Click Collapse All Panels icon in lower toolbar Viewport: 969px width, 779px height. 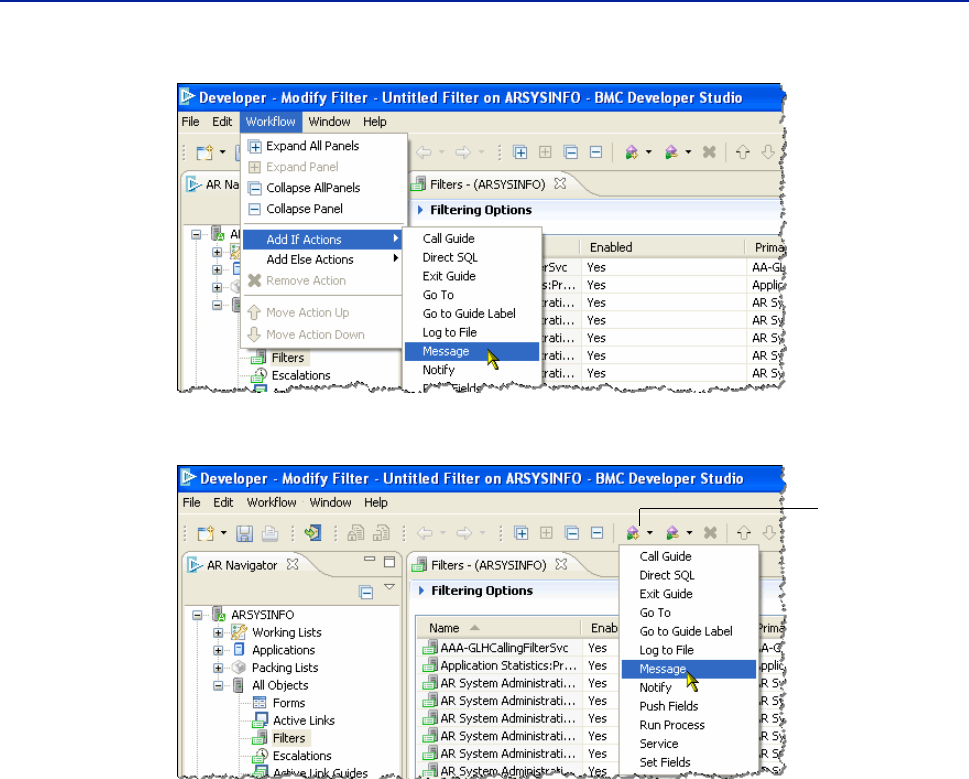pyautogui.click(x=572, y=533)
